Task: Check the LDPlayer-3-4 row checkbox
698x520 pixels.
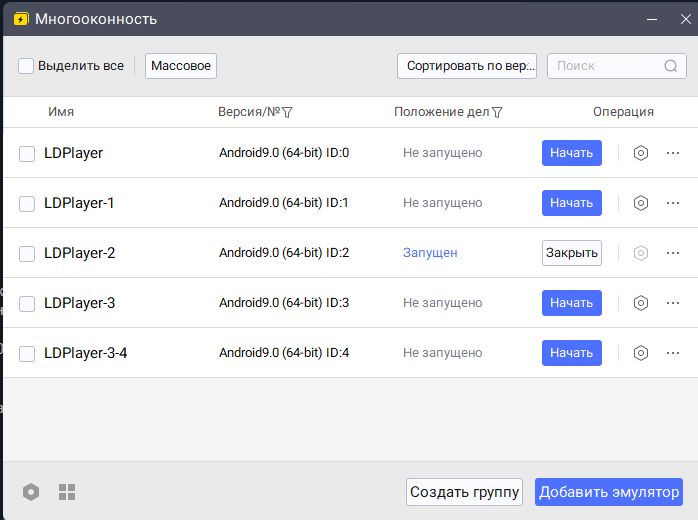Action: 27,353
